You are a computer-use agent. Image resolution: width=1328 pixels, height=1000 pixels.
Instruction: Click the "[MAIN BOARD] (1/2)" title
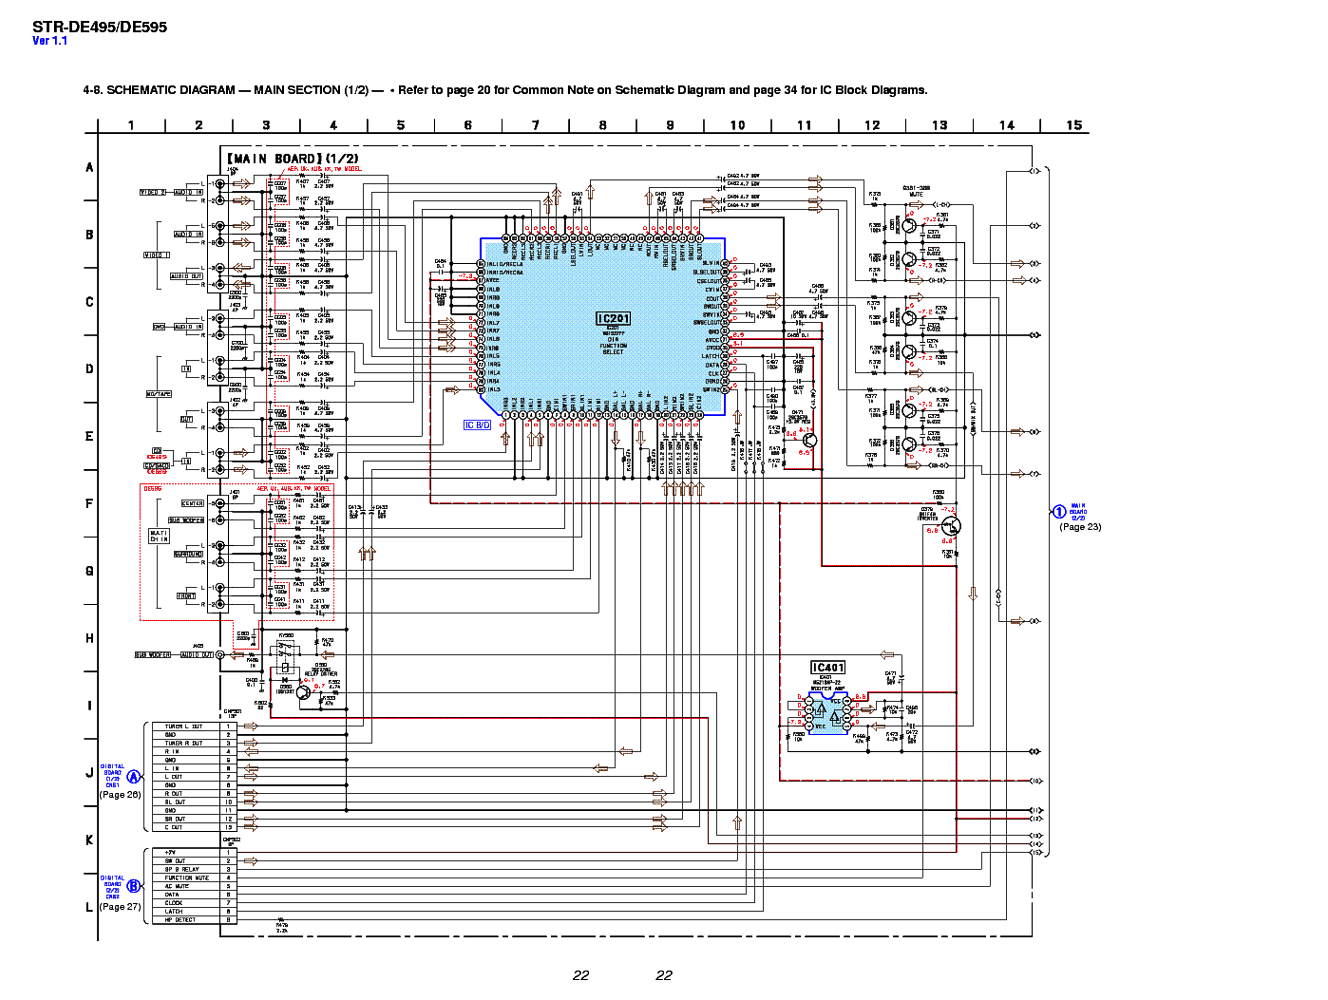click(292, 158)
